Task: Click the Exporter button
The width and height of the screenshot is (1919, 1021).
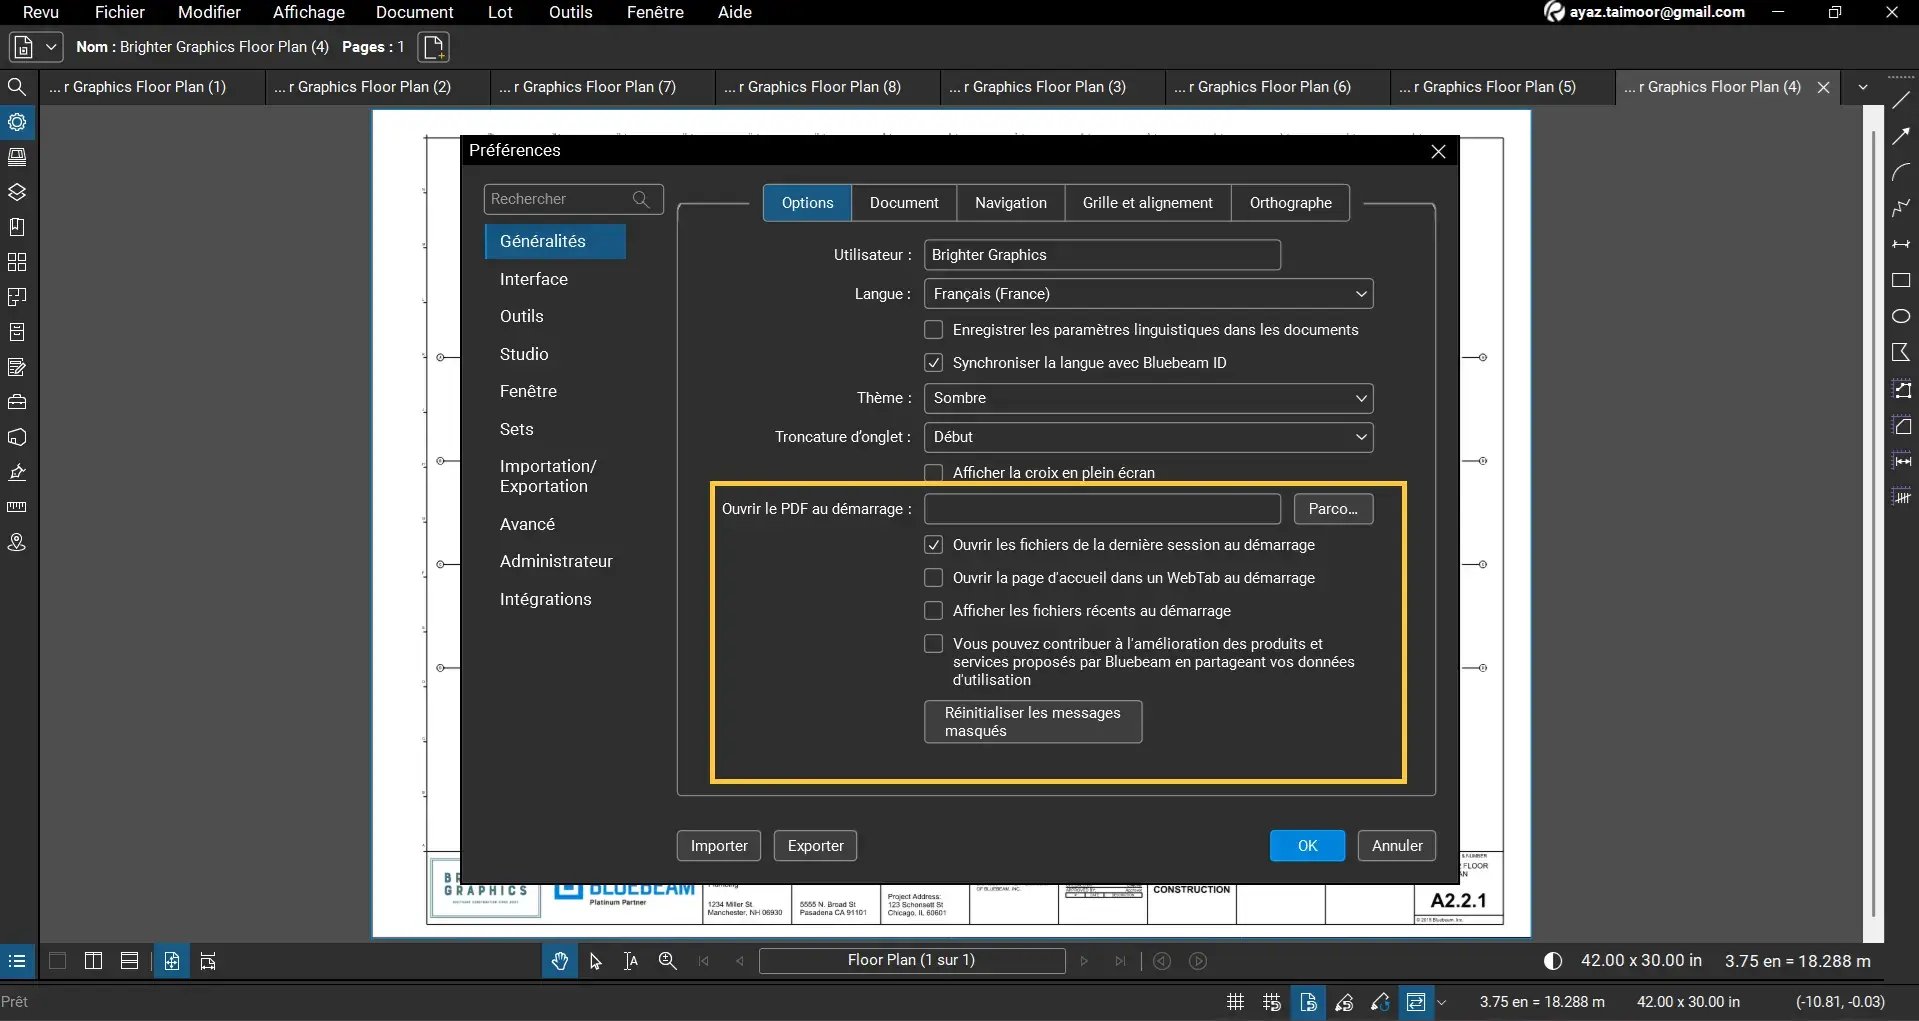Action: (815, 845)
